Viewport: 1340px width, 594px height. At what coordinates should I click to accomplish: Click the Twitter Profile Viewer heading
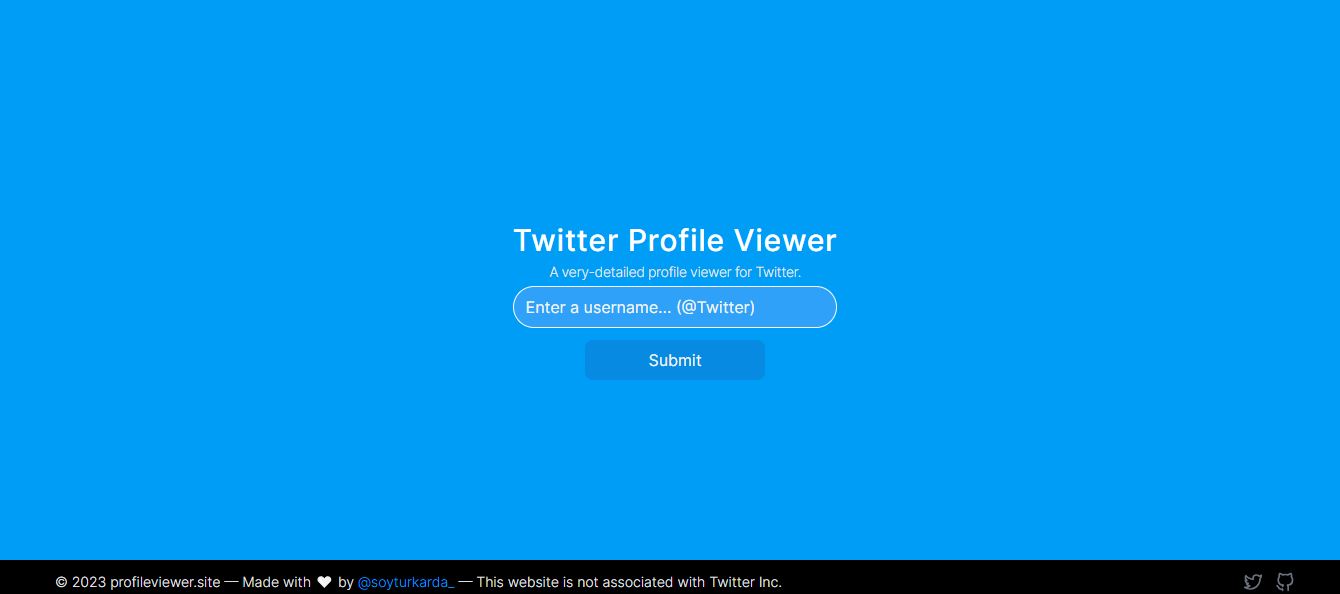point(675,240)
